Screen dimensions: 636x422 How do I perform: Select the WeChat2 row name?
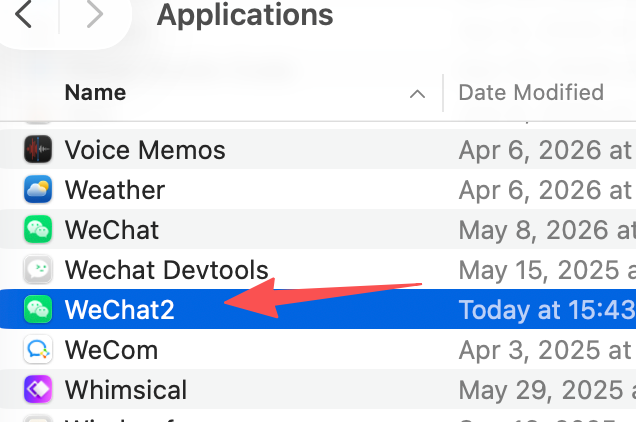(120, 310)
